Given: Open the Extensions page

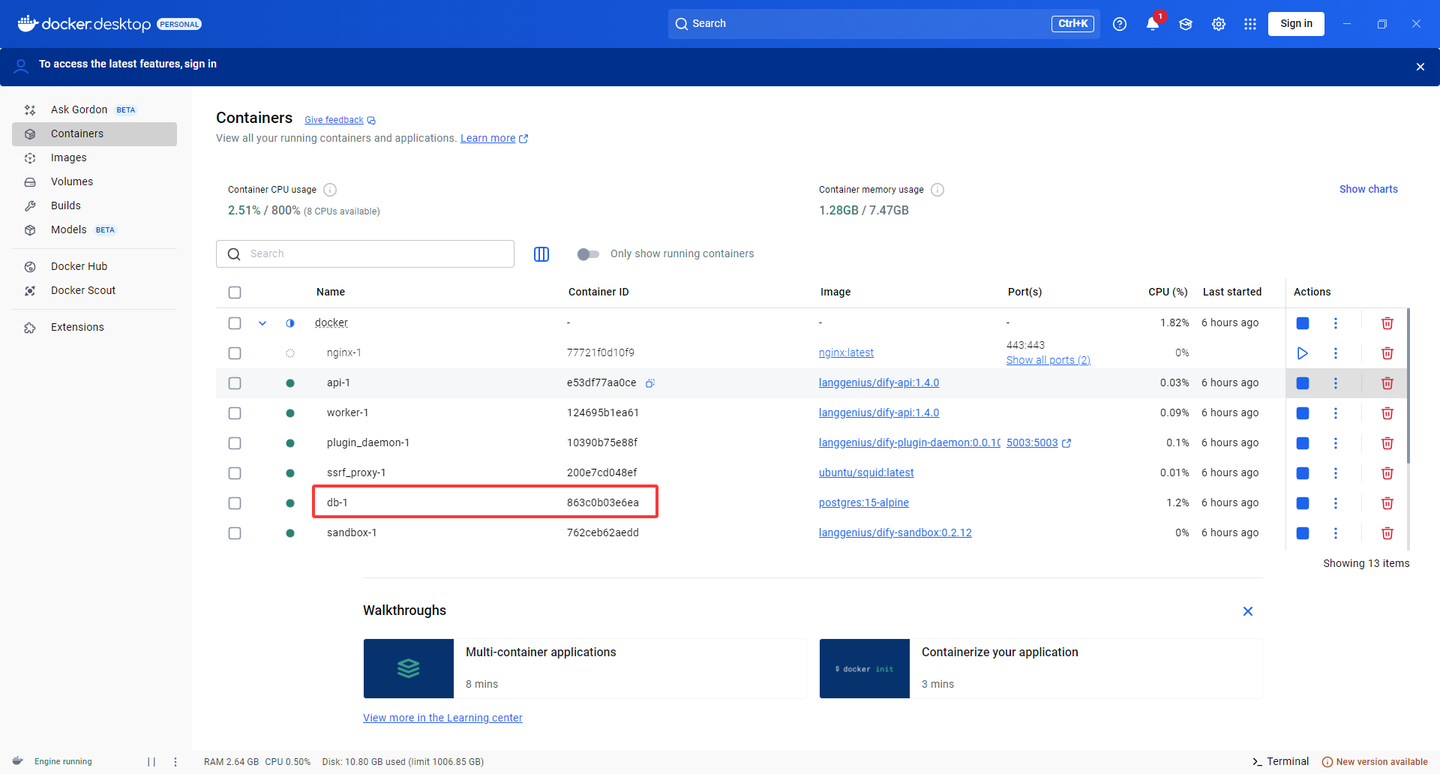Looking at the screenshot, I should [x=76, y=326].
